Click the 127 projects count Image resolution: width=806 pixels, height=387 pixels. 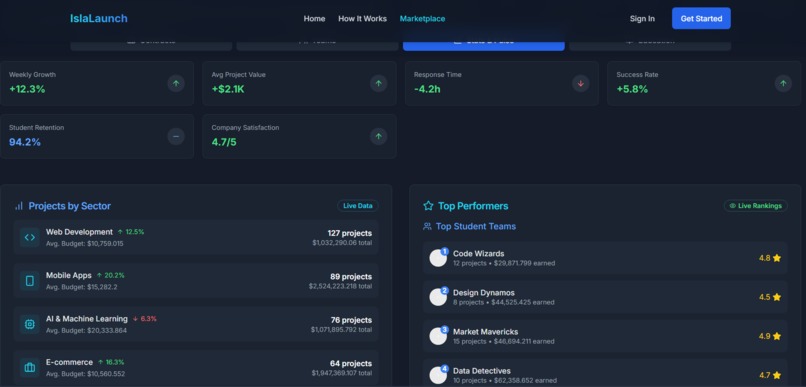(x=350, y=233)
